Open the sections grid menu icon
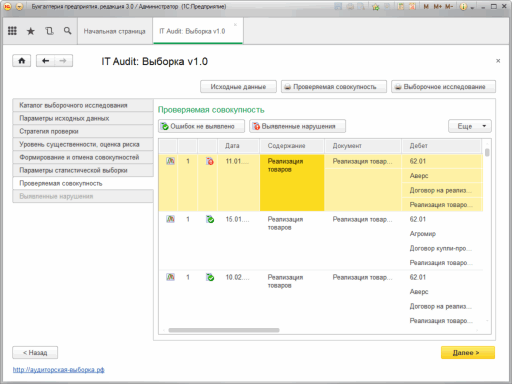512x384 pixels. [12, 31]
